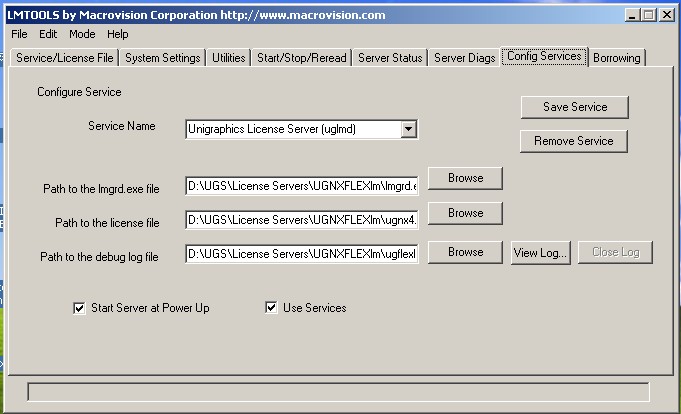Select the Config Services tab
This screenshot has width=681, height=414.
click(x=544, y=56)
